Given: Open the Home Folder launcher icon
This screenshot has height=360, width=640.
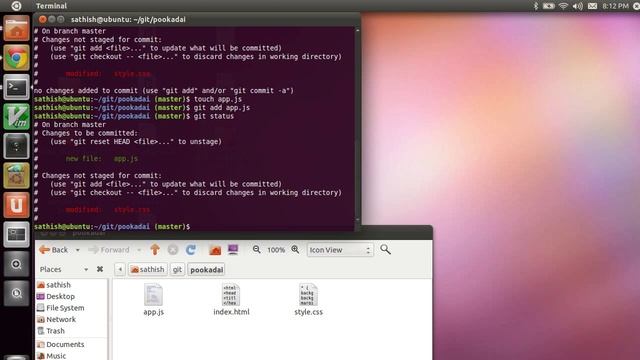Looking at the screenshot, I should 16,28.
